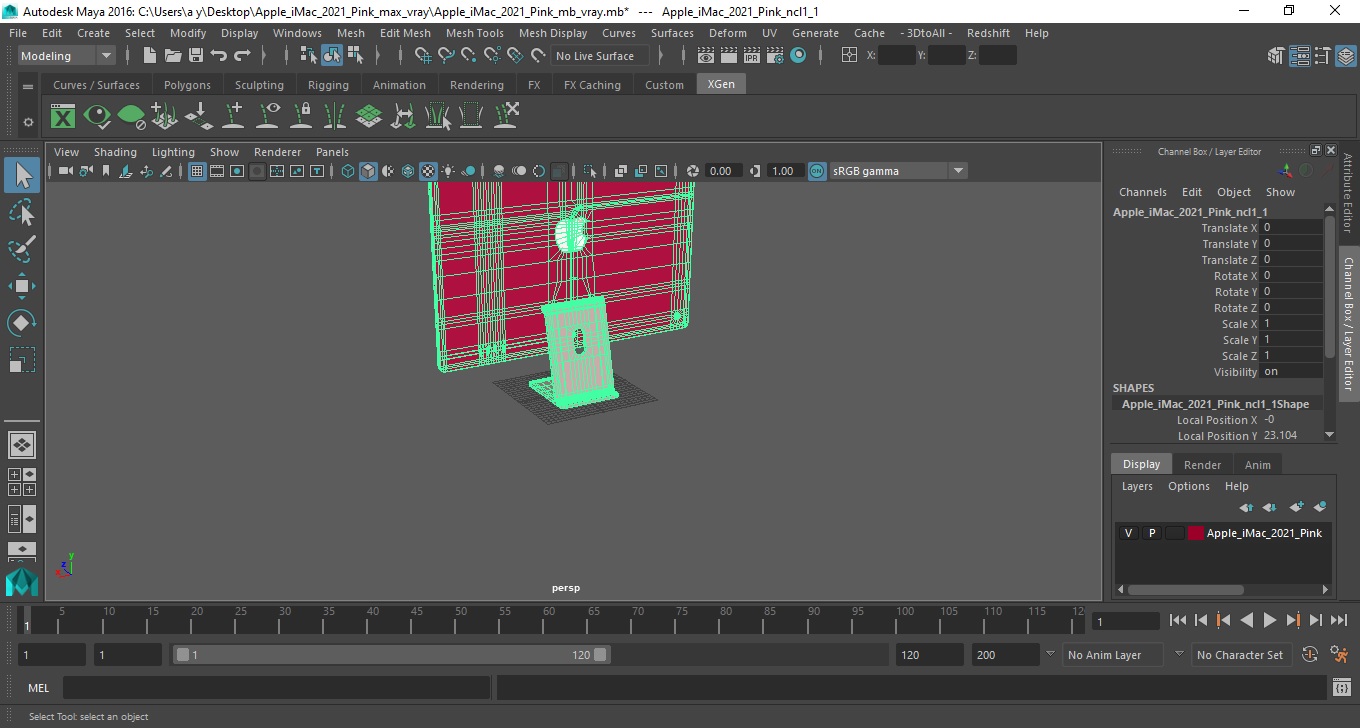This screenshot has width=1360, height=728.
Task: Toggle the Textured checker sphere icon
Action: (428, 171)
